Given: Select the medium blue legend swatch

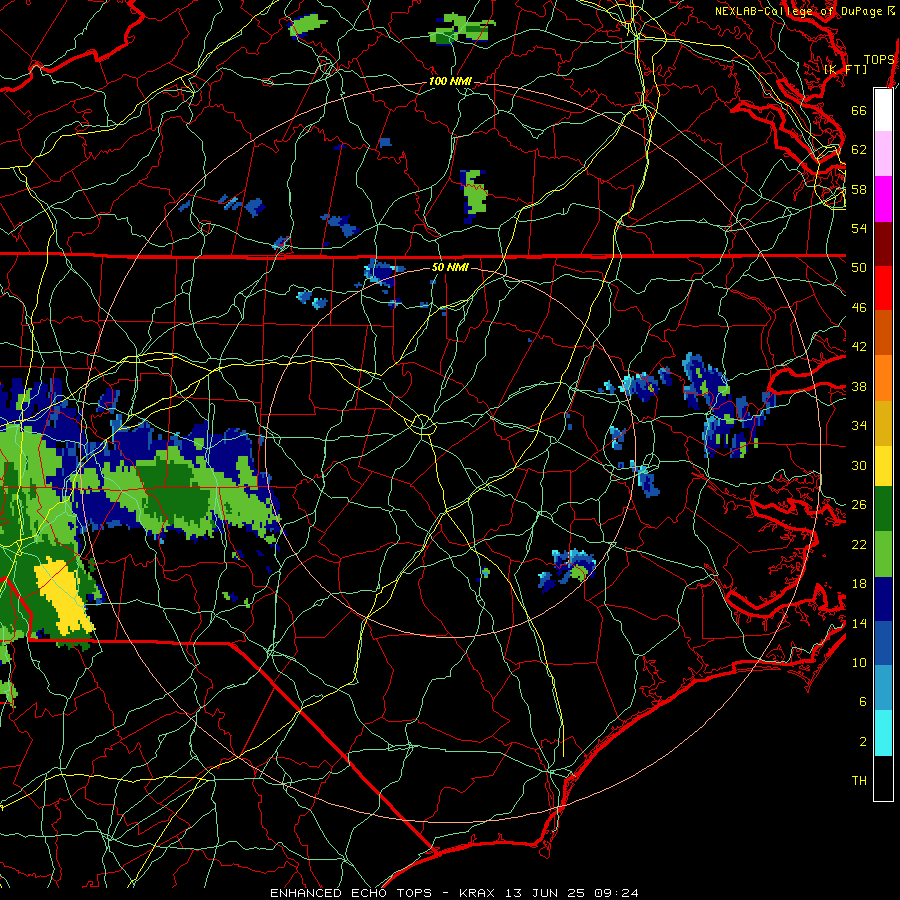Looking at the screenshot, I should point(883,643).
